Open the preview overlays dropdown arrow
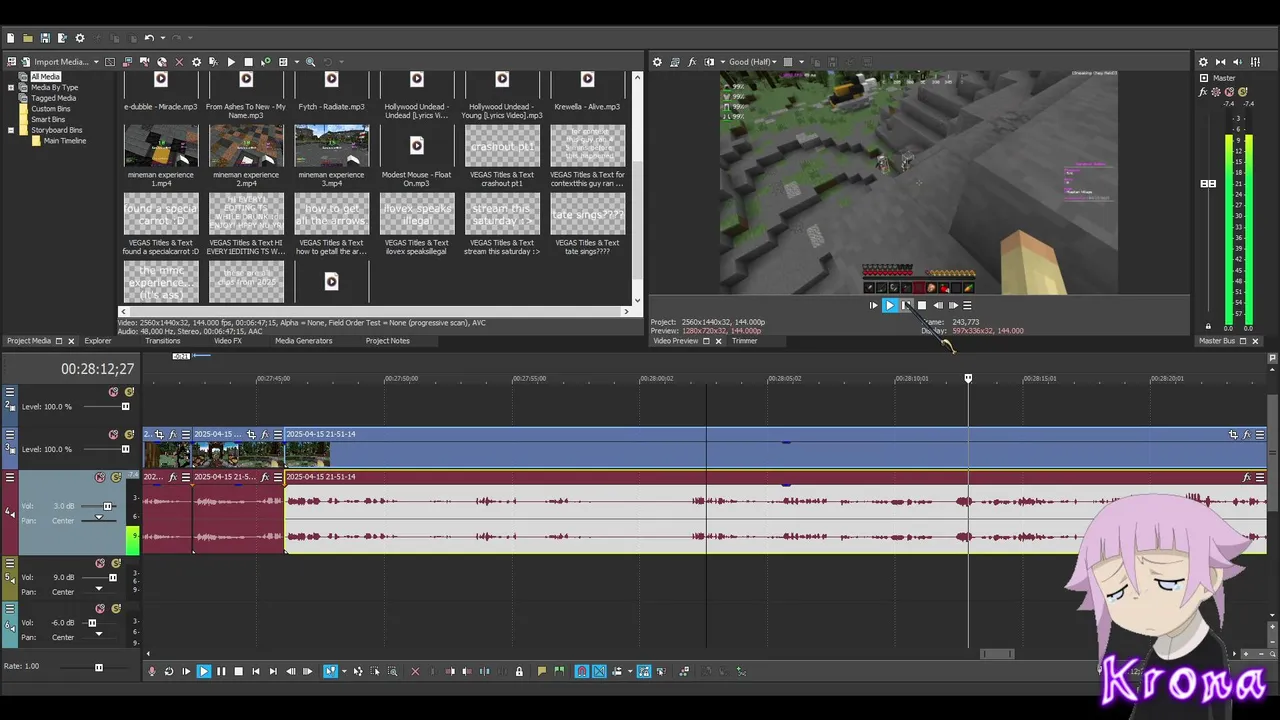1280x720 pixels. [801, 62]
